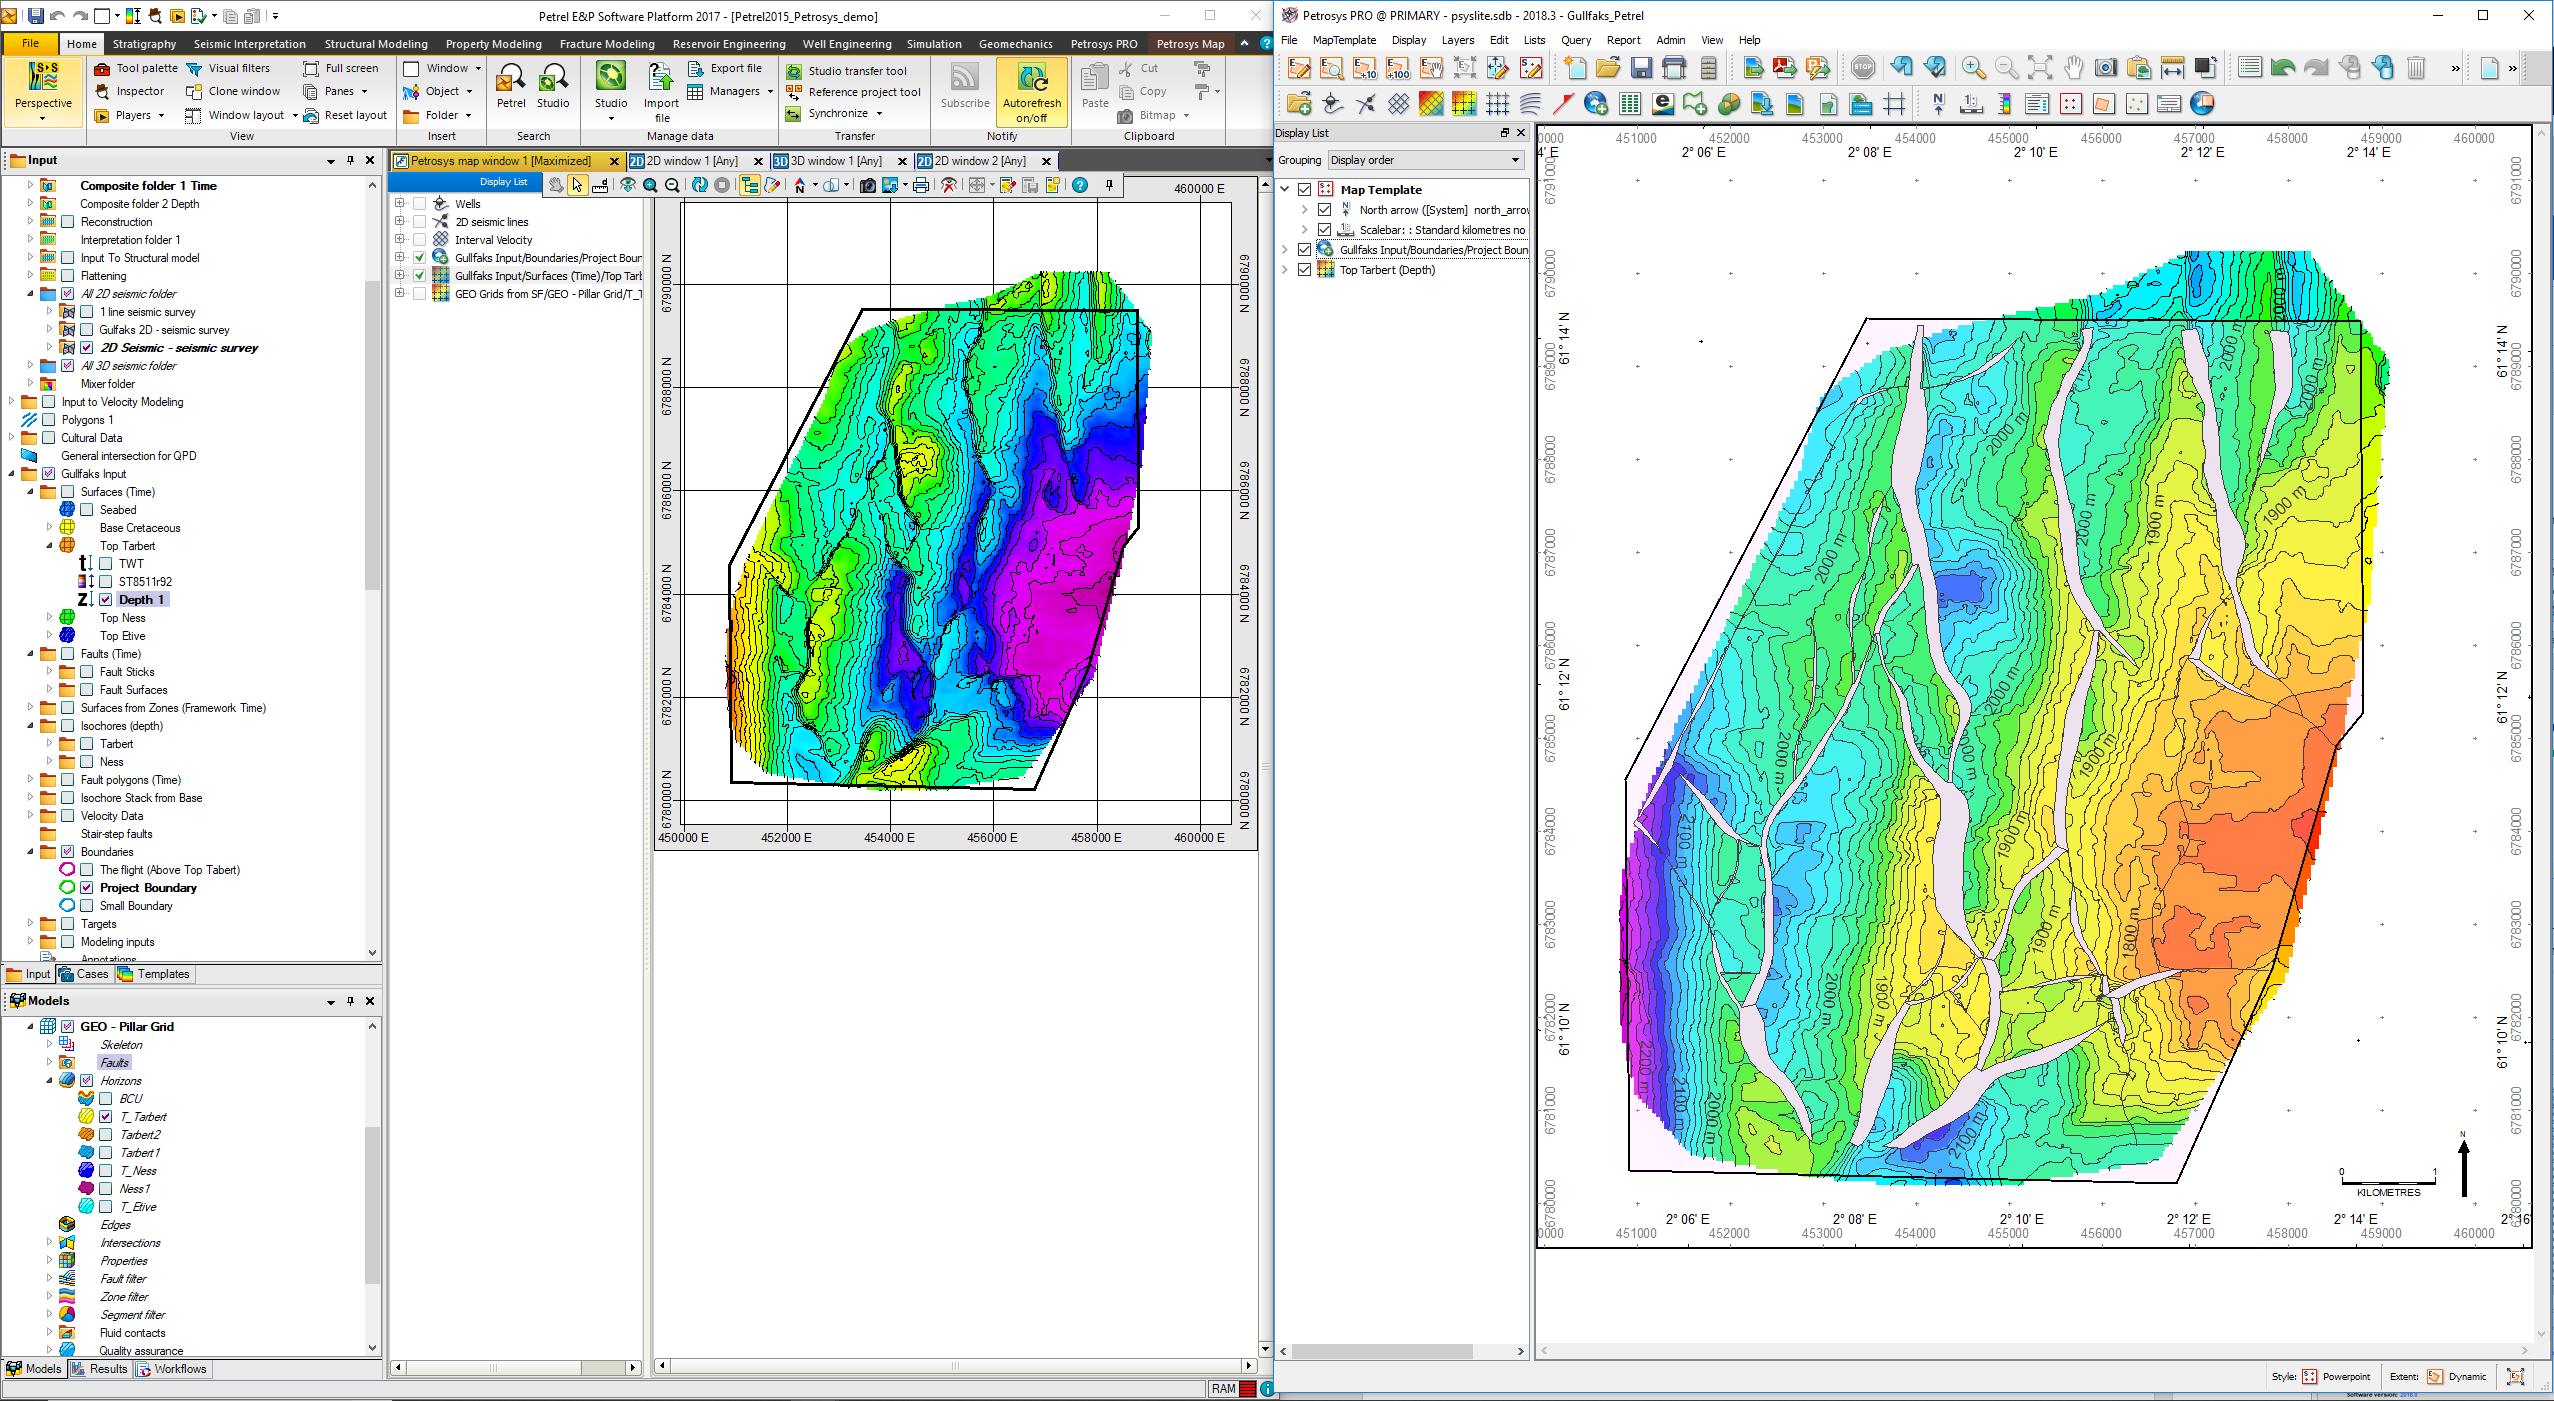The width and height of the screenshot is (2554, 1401).
Task: Click the Save disk icon in Petrosys
Action: tap(1641, 68)
